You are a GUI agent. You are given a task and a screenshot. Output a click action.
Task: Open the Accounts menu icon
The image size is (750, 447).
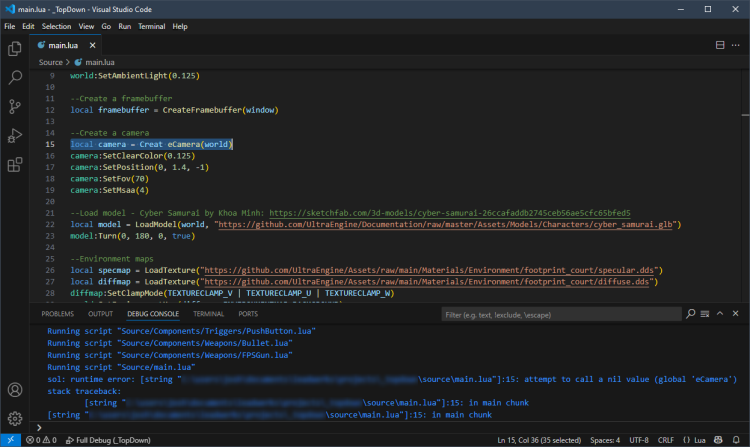coord(15,389)
